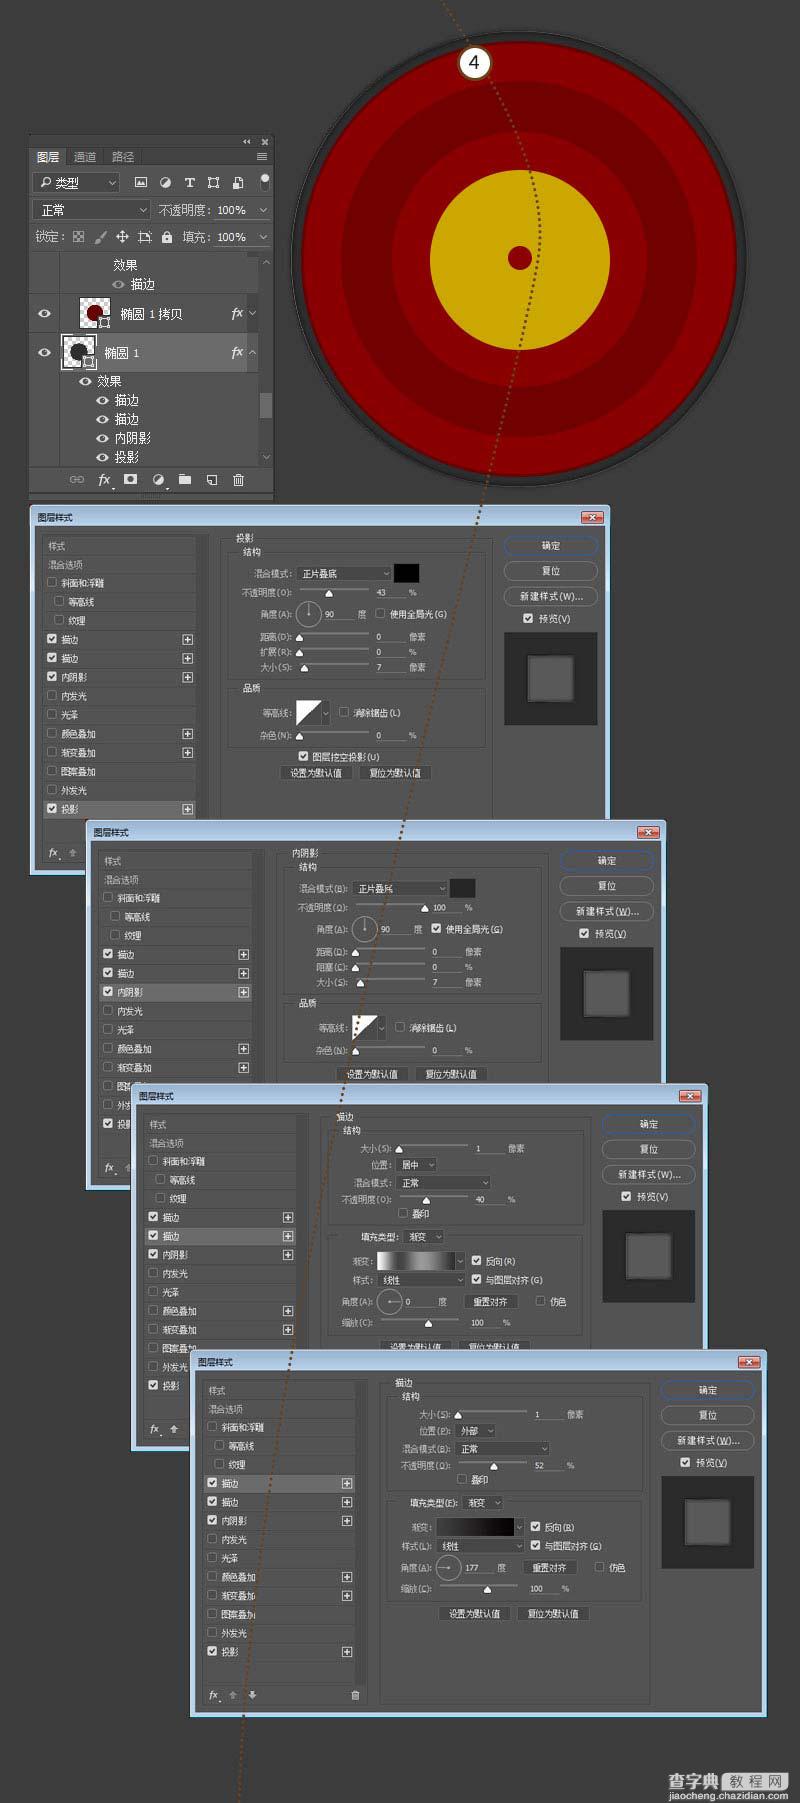Filter layers by adjustment layer icon
This screenshot has width=800, height=1803.
(x=165, y=183)
